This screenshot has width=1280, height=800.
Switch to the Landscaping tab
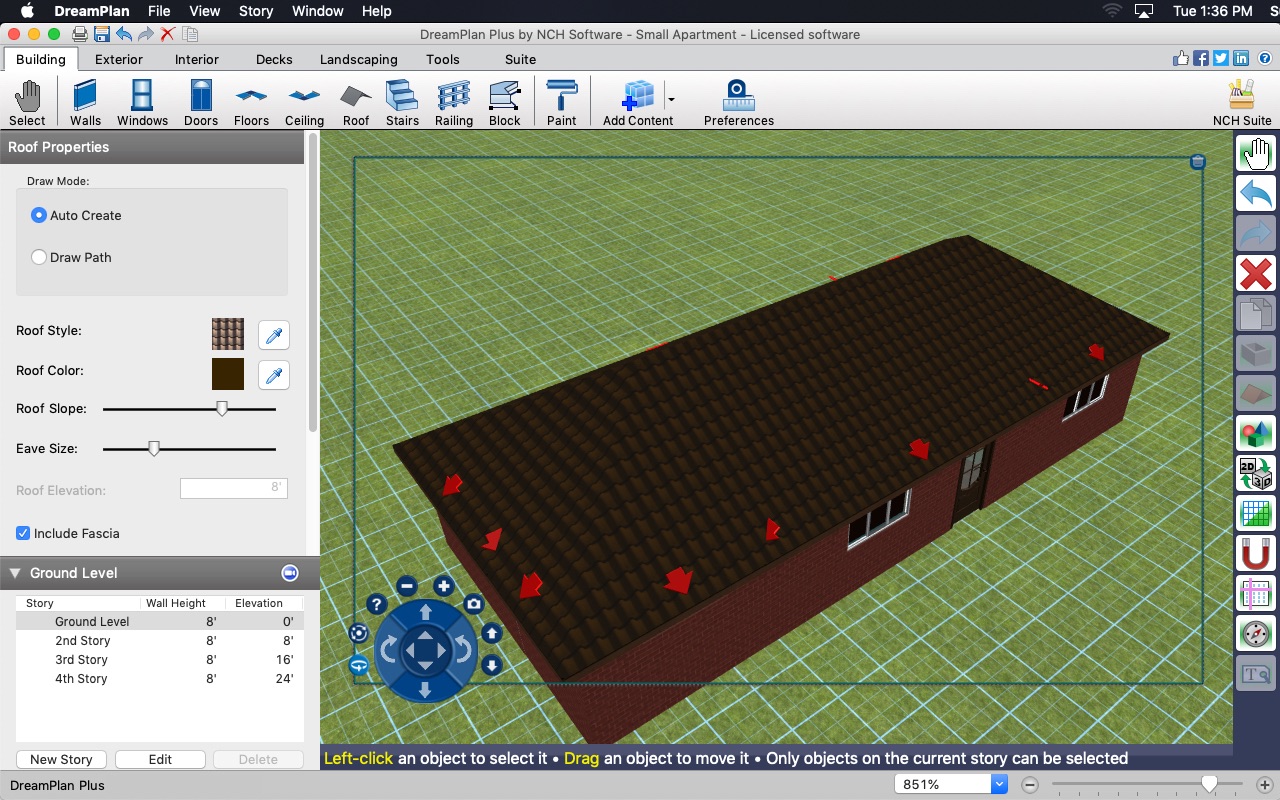click(x=358, y=59)
